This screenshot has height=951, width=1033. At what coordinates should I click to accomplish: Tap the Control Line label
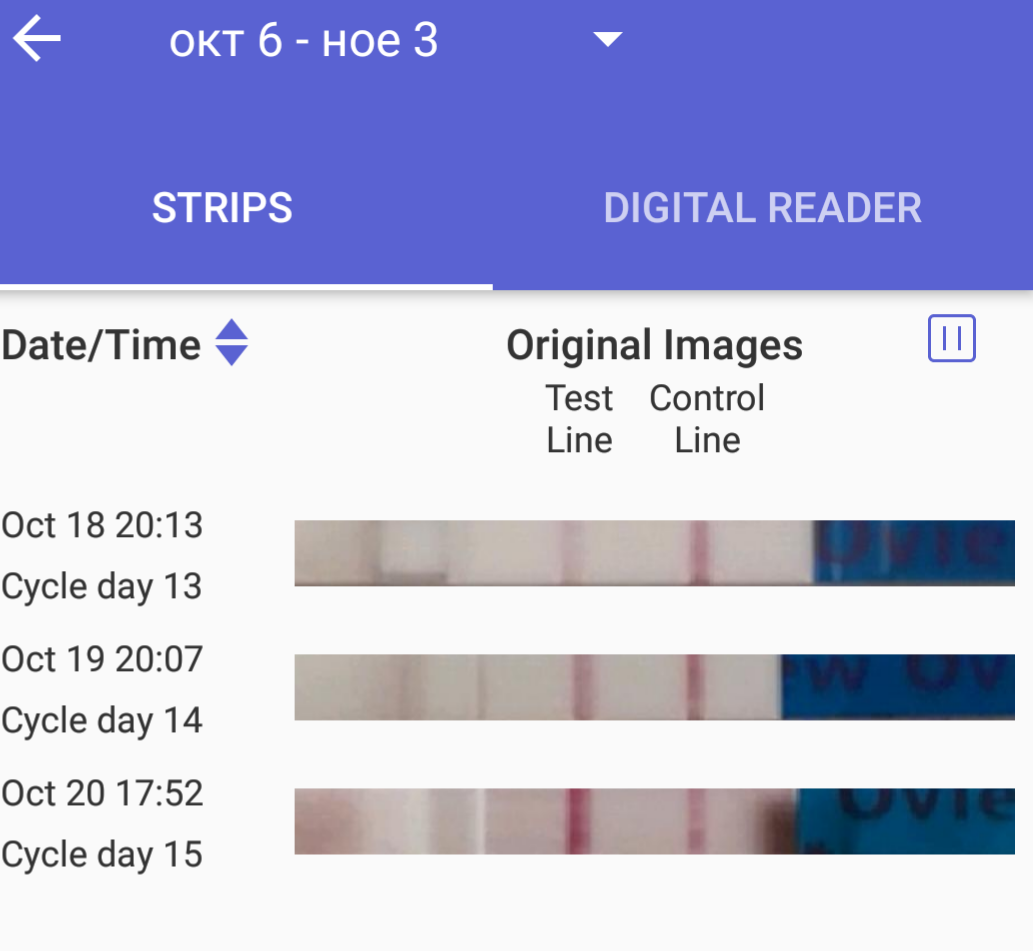coord(707,419)
